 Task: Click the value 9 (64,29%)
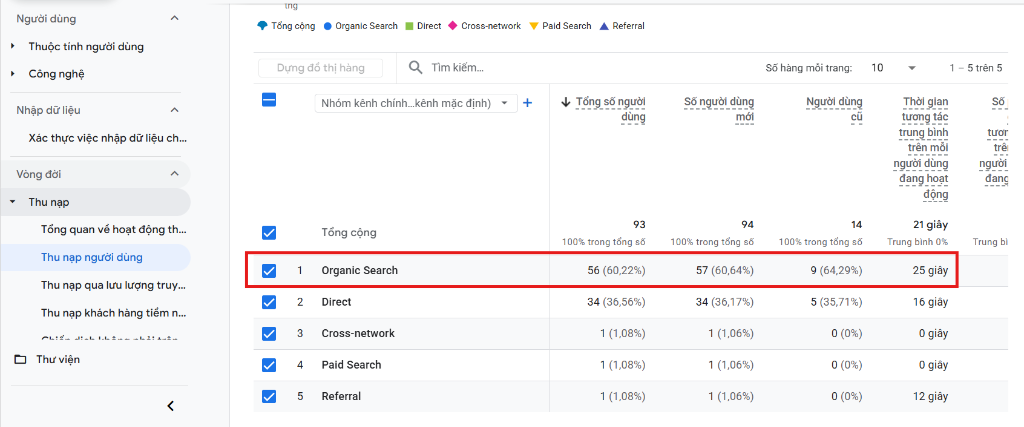point(837,270)
